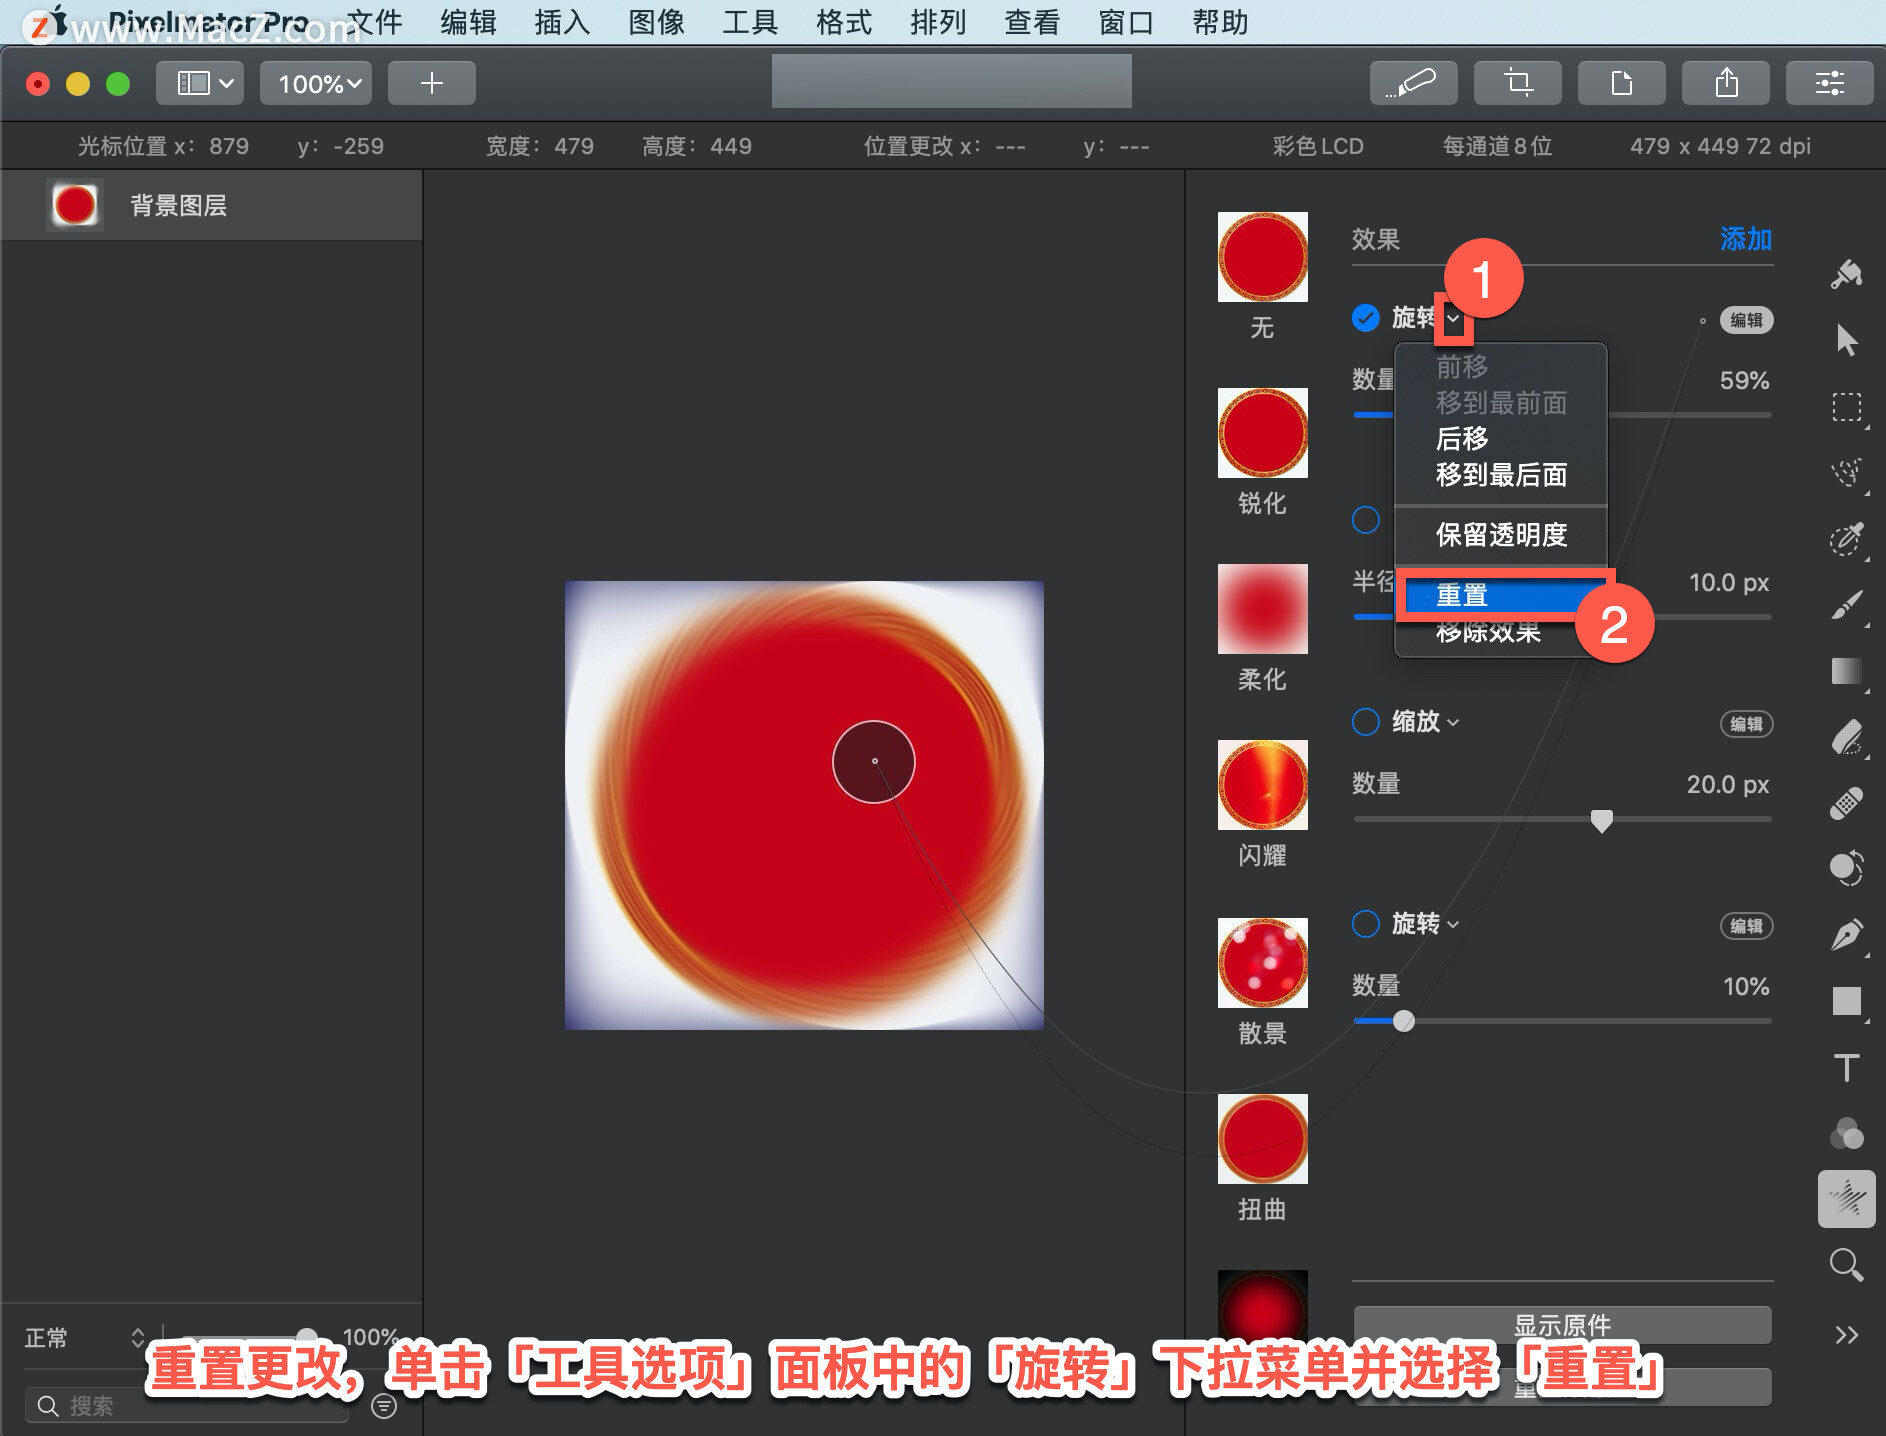This screenshot has width=1886, height=1436.
Task: Click the crop toolbar icon
Action: point(1518,83)
